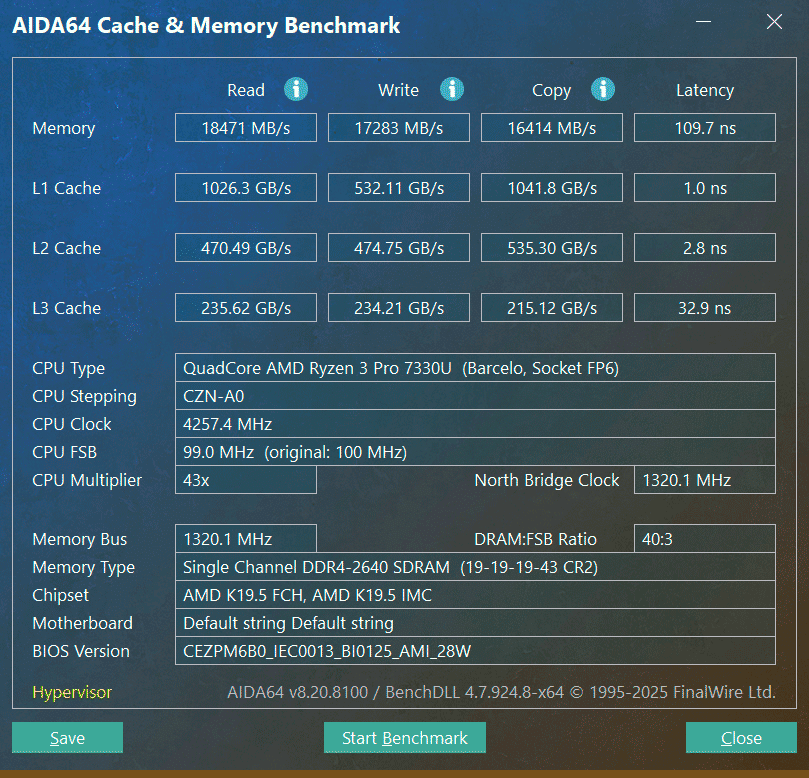Select L1 Cache read 1026.3 GB/s
809x778 pixels.
(246, 187)
